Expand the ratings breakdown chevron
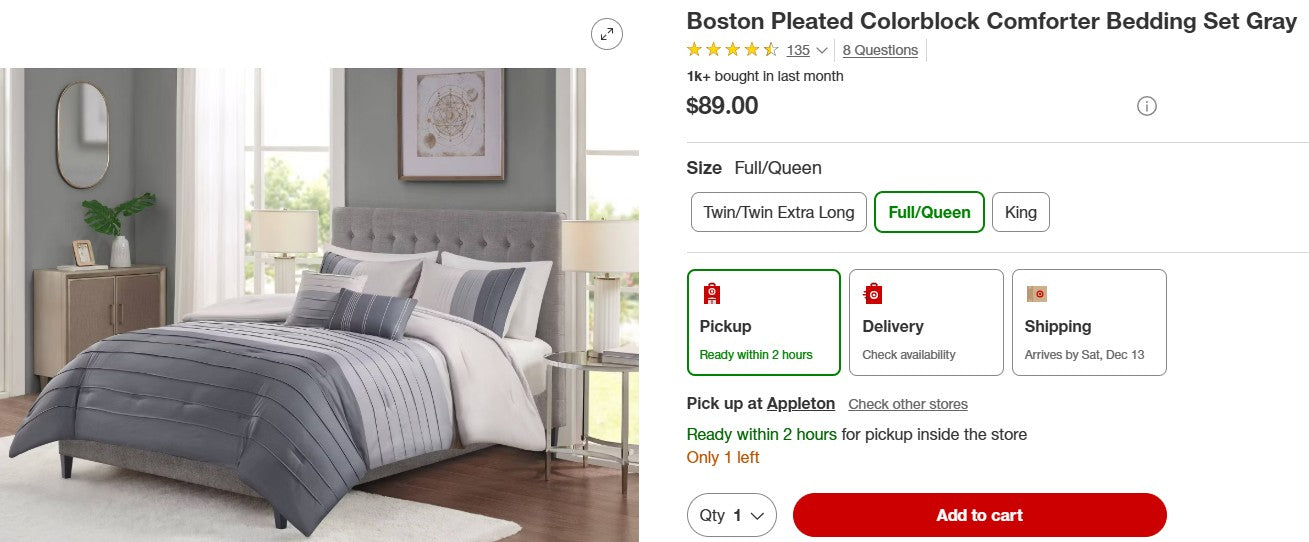Screen dimensions: 1309x542 pyautogui.click(x=822, y=50)
